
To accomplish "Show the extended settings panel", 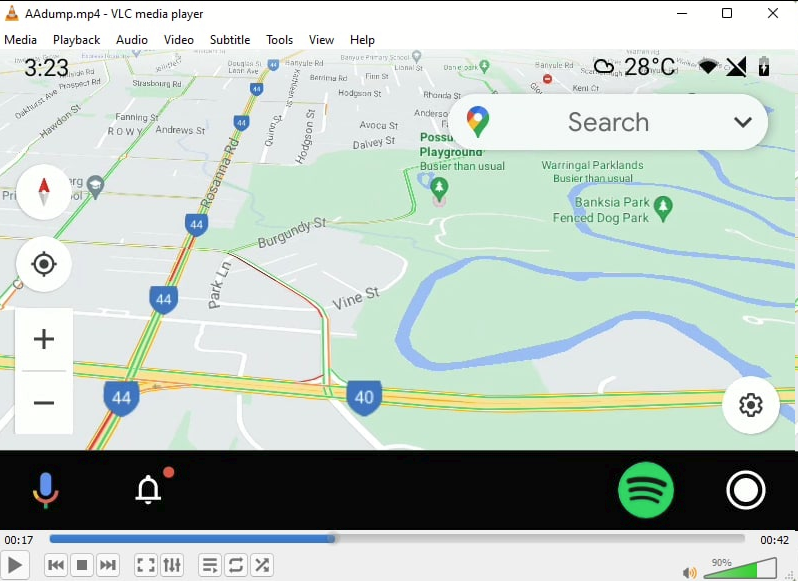I will (172, 565).
